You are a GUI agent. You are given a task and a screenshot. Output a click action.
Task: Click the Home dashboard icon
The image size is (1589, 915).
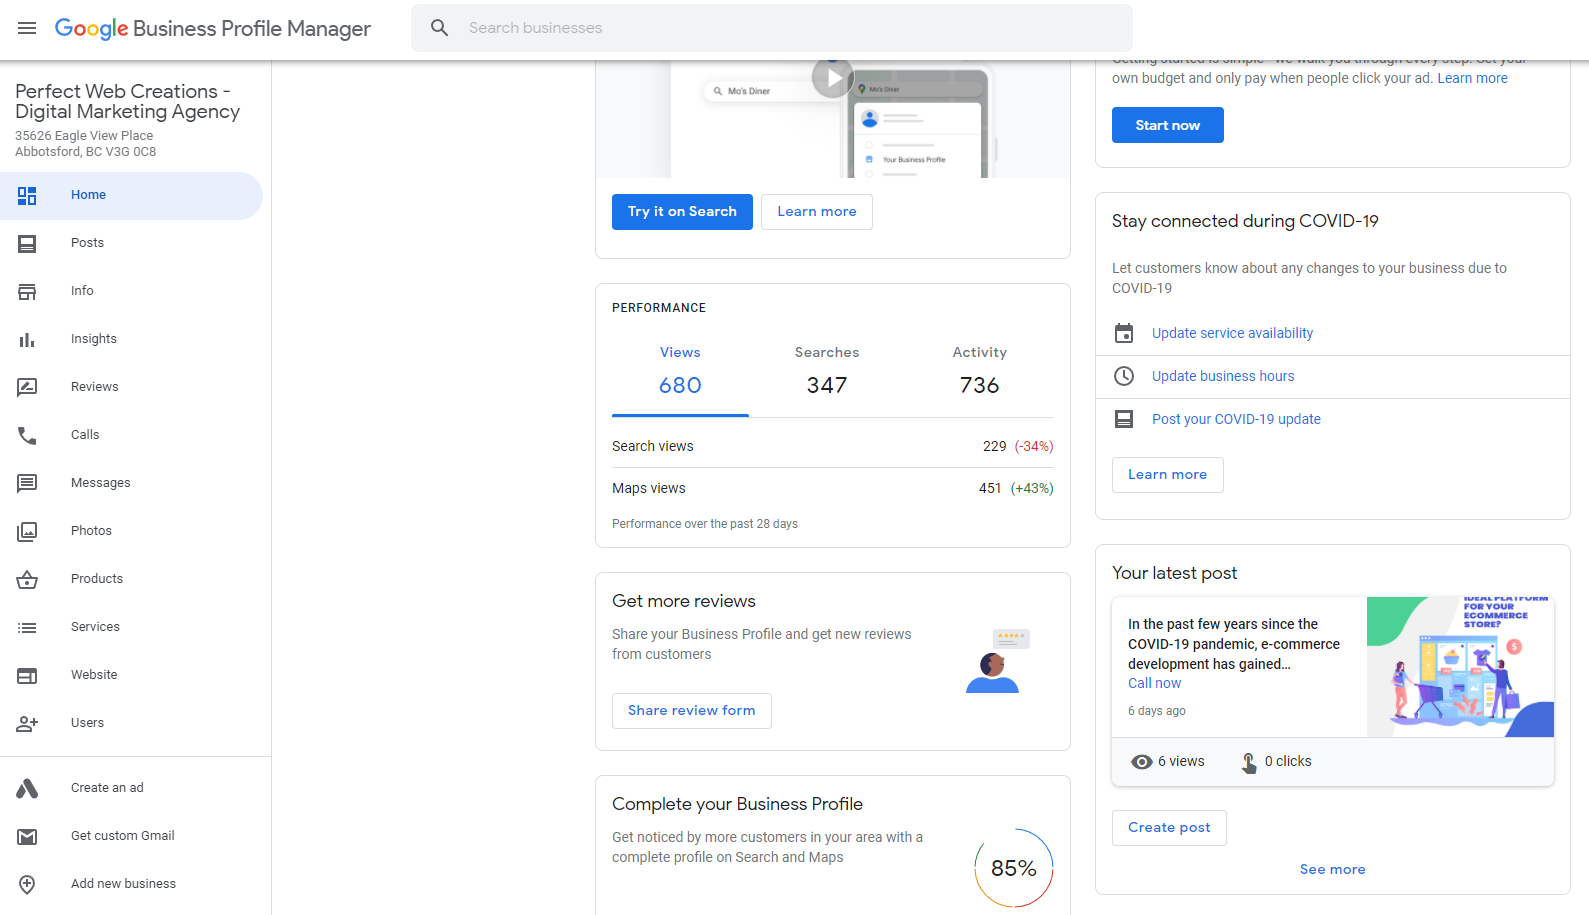27,196
